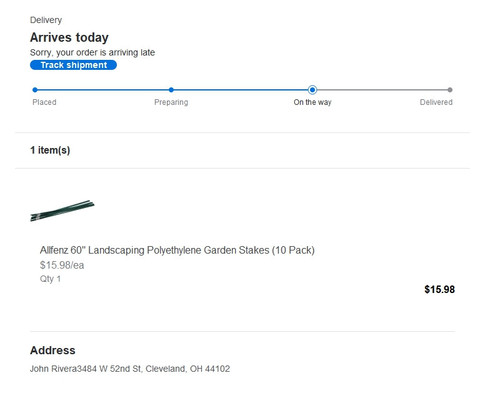Viewport: 500px width, 416px height.
Task: Click the Delivered progress dot
Action: tap(450, 90)
